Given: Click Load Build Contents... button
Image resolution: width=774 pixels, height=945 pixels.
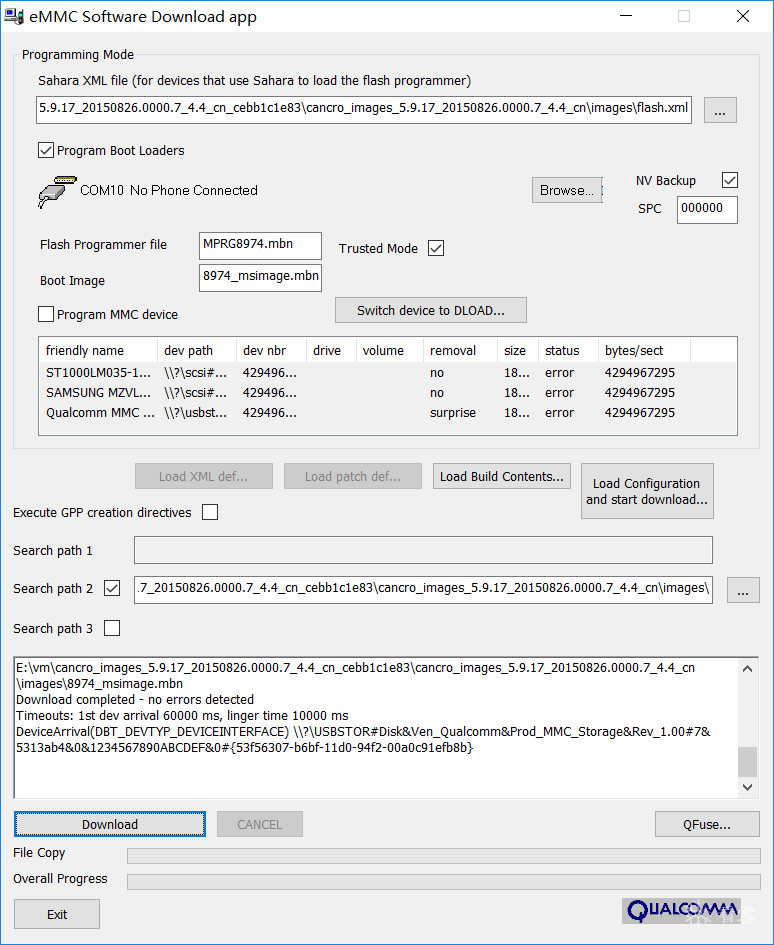Looking at the screenshot, I should [502, 476].
